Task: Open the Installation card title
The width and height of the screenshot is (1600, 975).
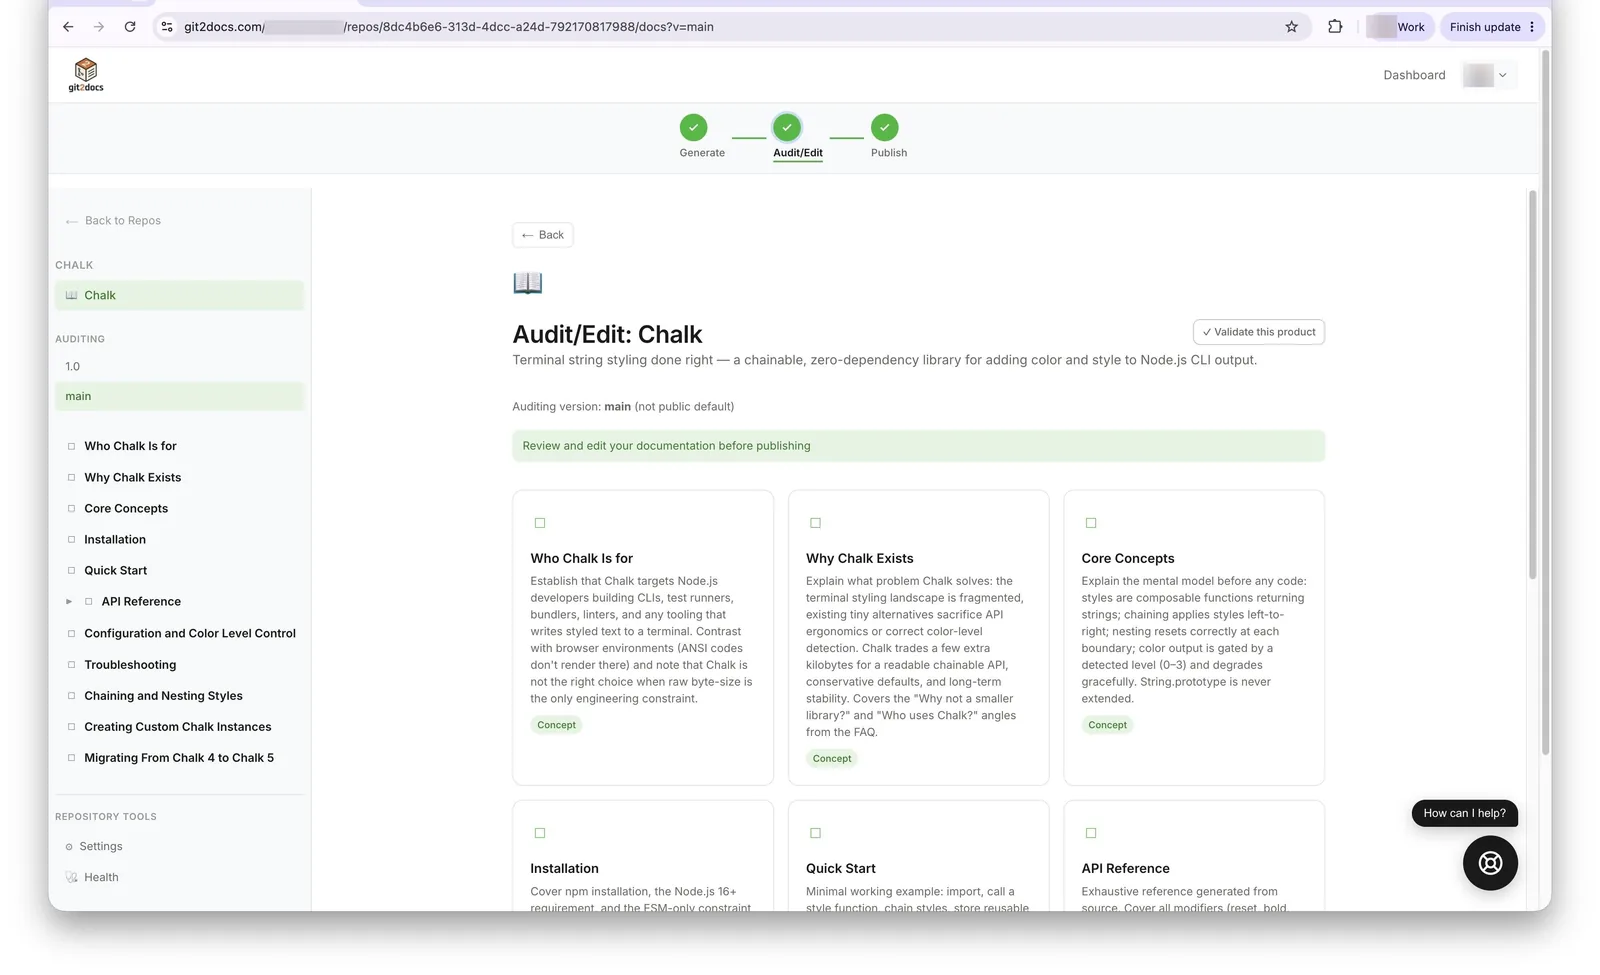Action: 564,868
